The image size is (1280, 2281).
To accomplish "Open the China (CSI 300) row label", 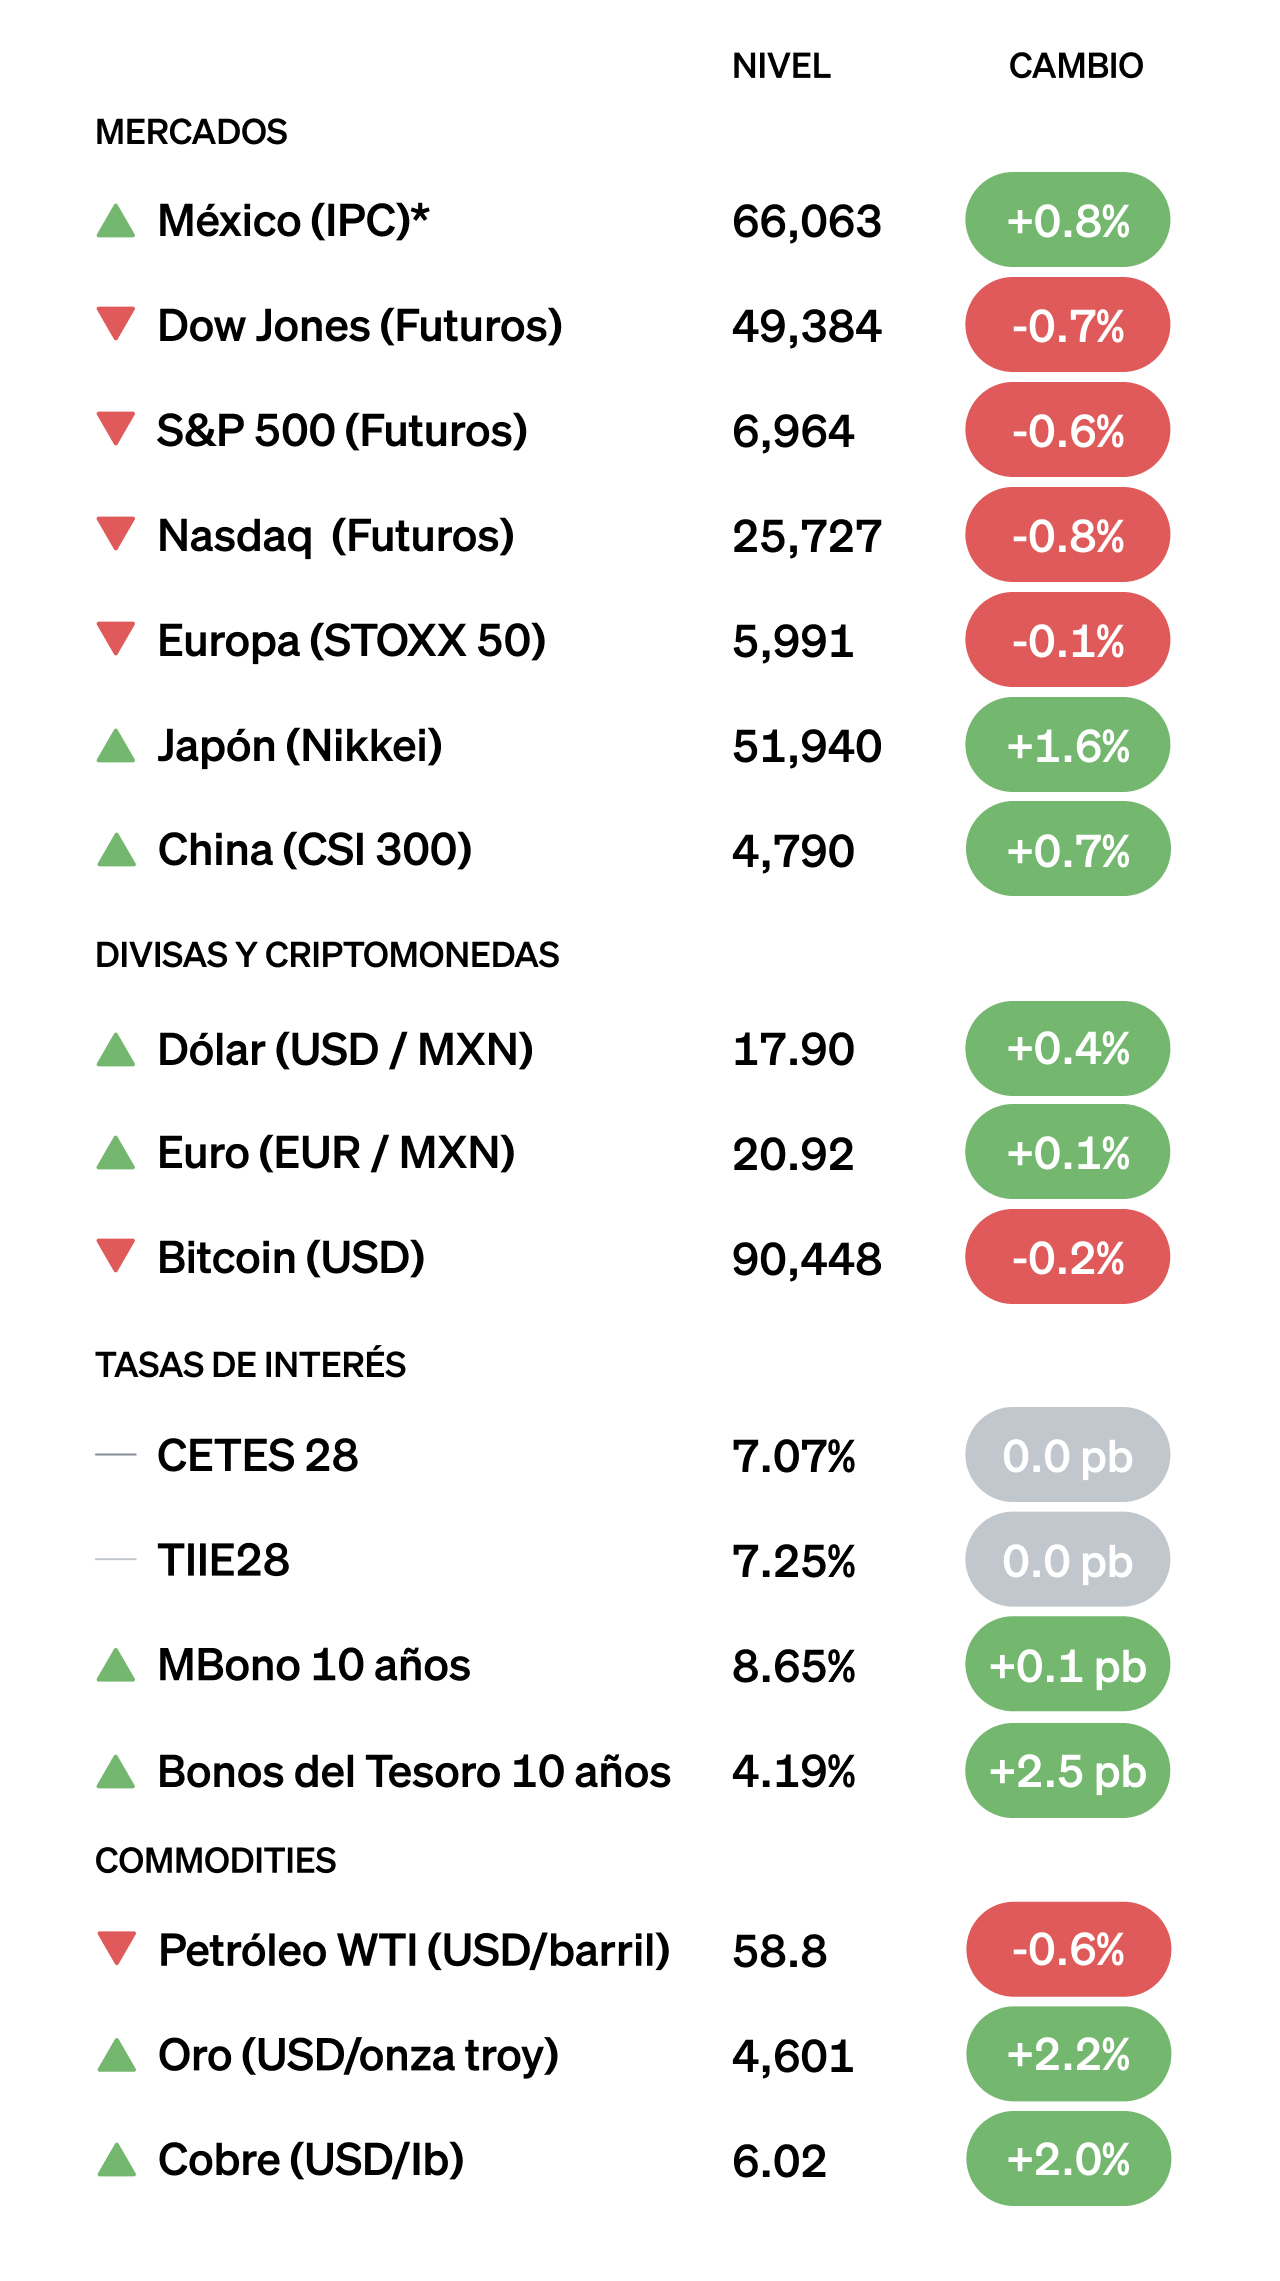I will 315,850.
